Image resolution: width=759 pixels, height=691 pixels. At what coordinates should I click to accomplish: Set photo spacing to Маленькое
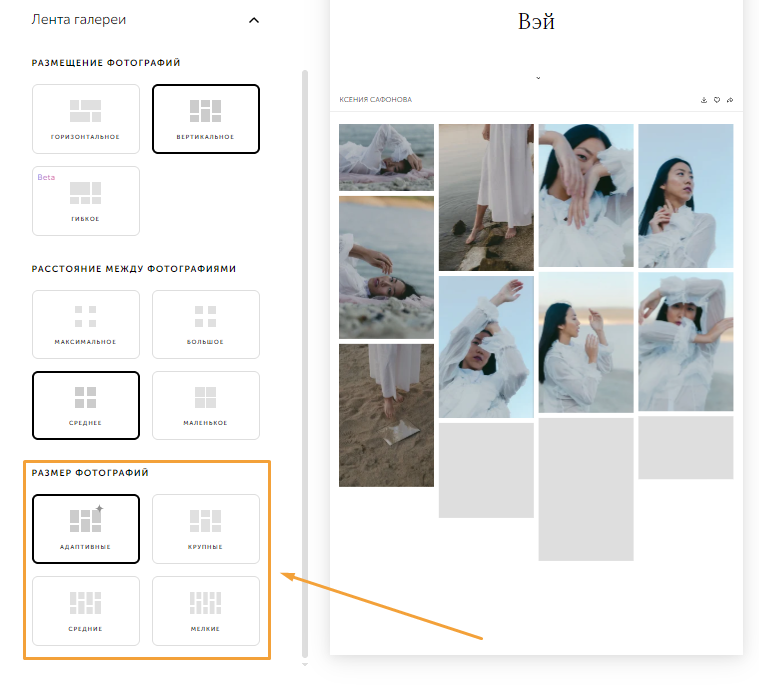click(x=206, y=406)
